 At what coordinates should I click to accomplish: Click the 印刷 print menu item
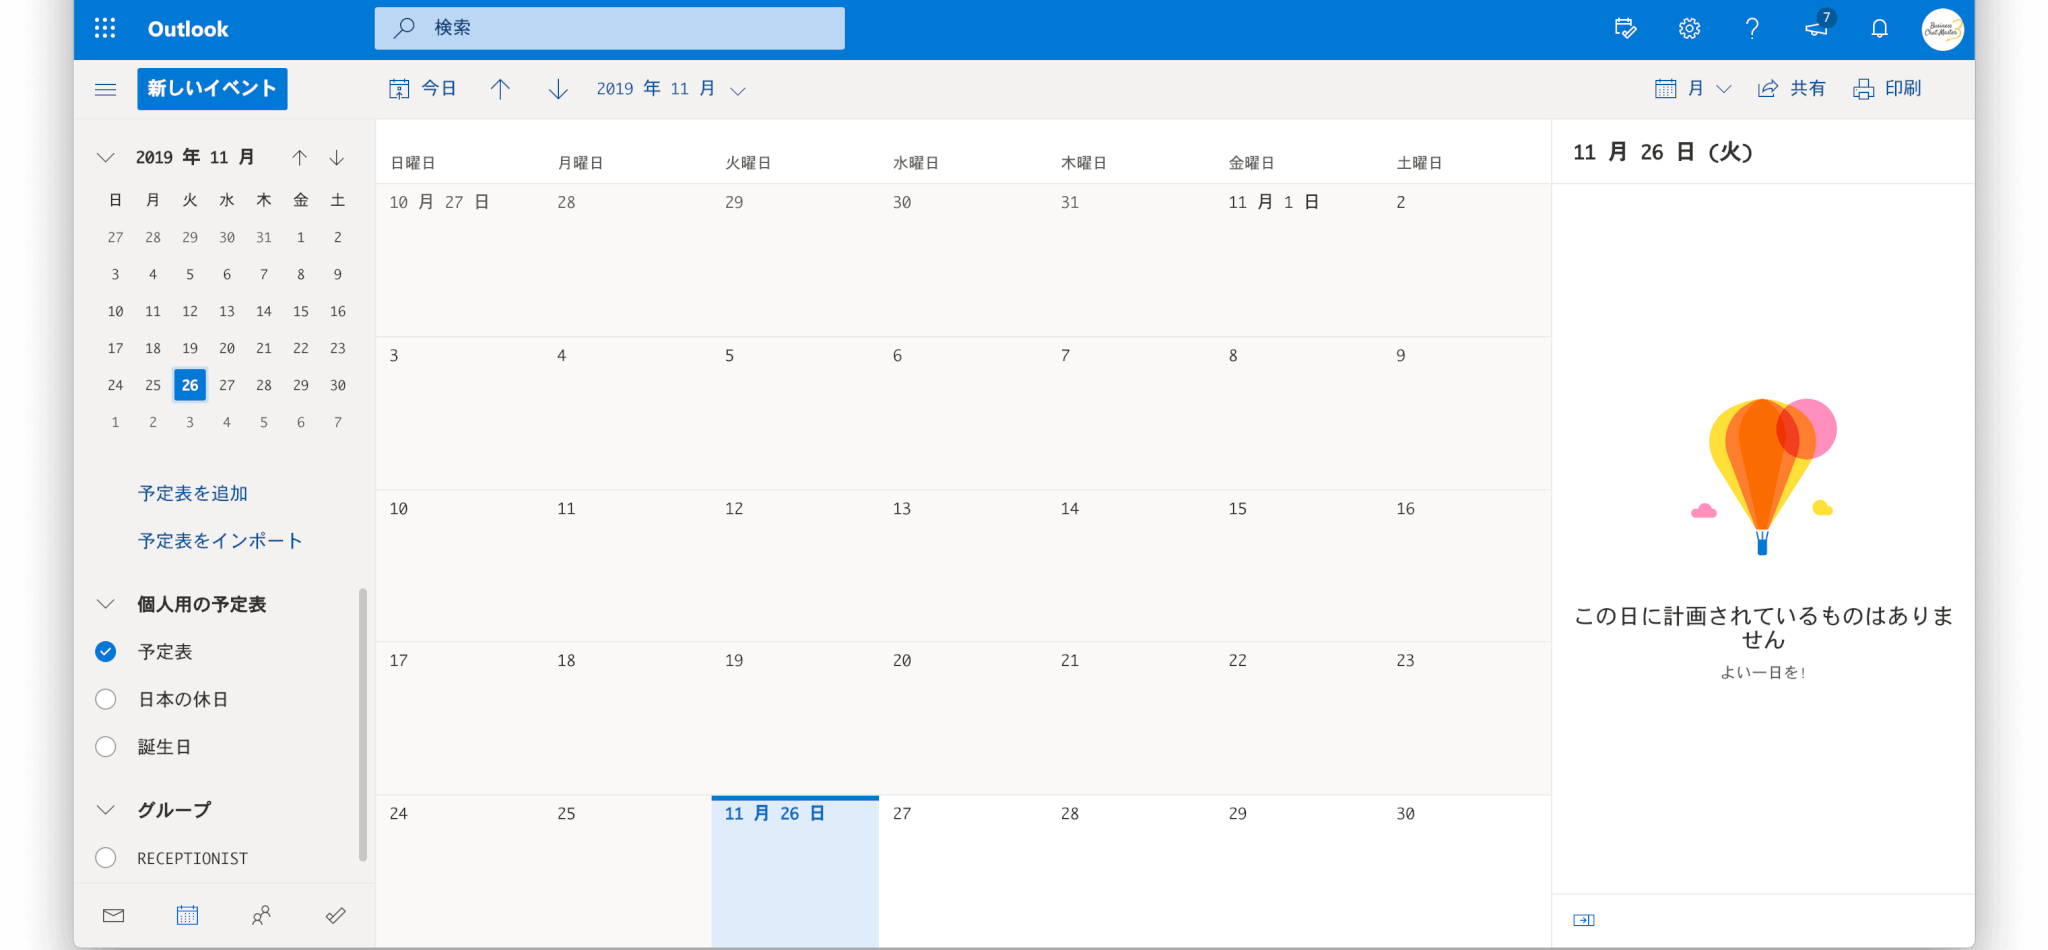click(1888, 89)
